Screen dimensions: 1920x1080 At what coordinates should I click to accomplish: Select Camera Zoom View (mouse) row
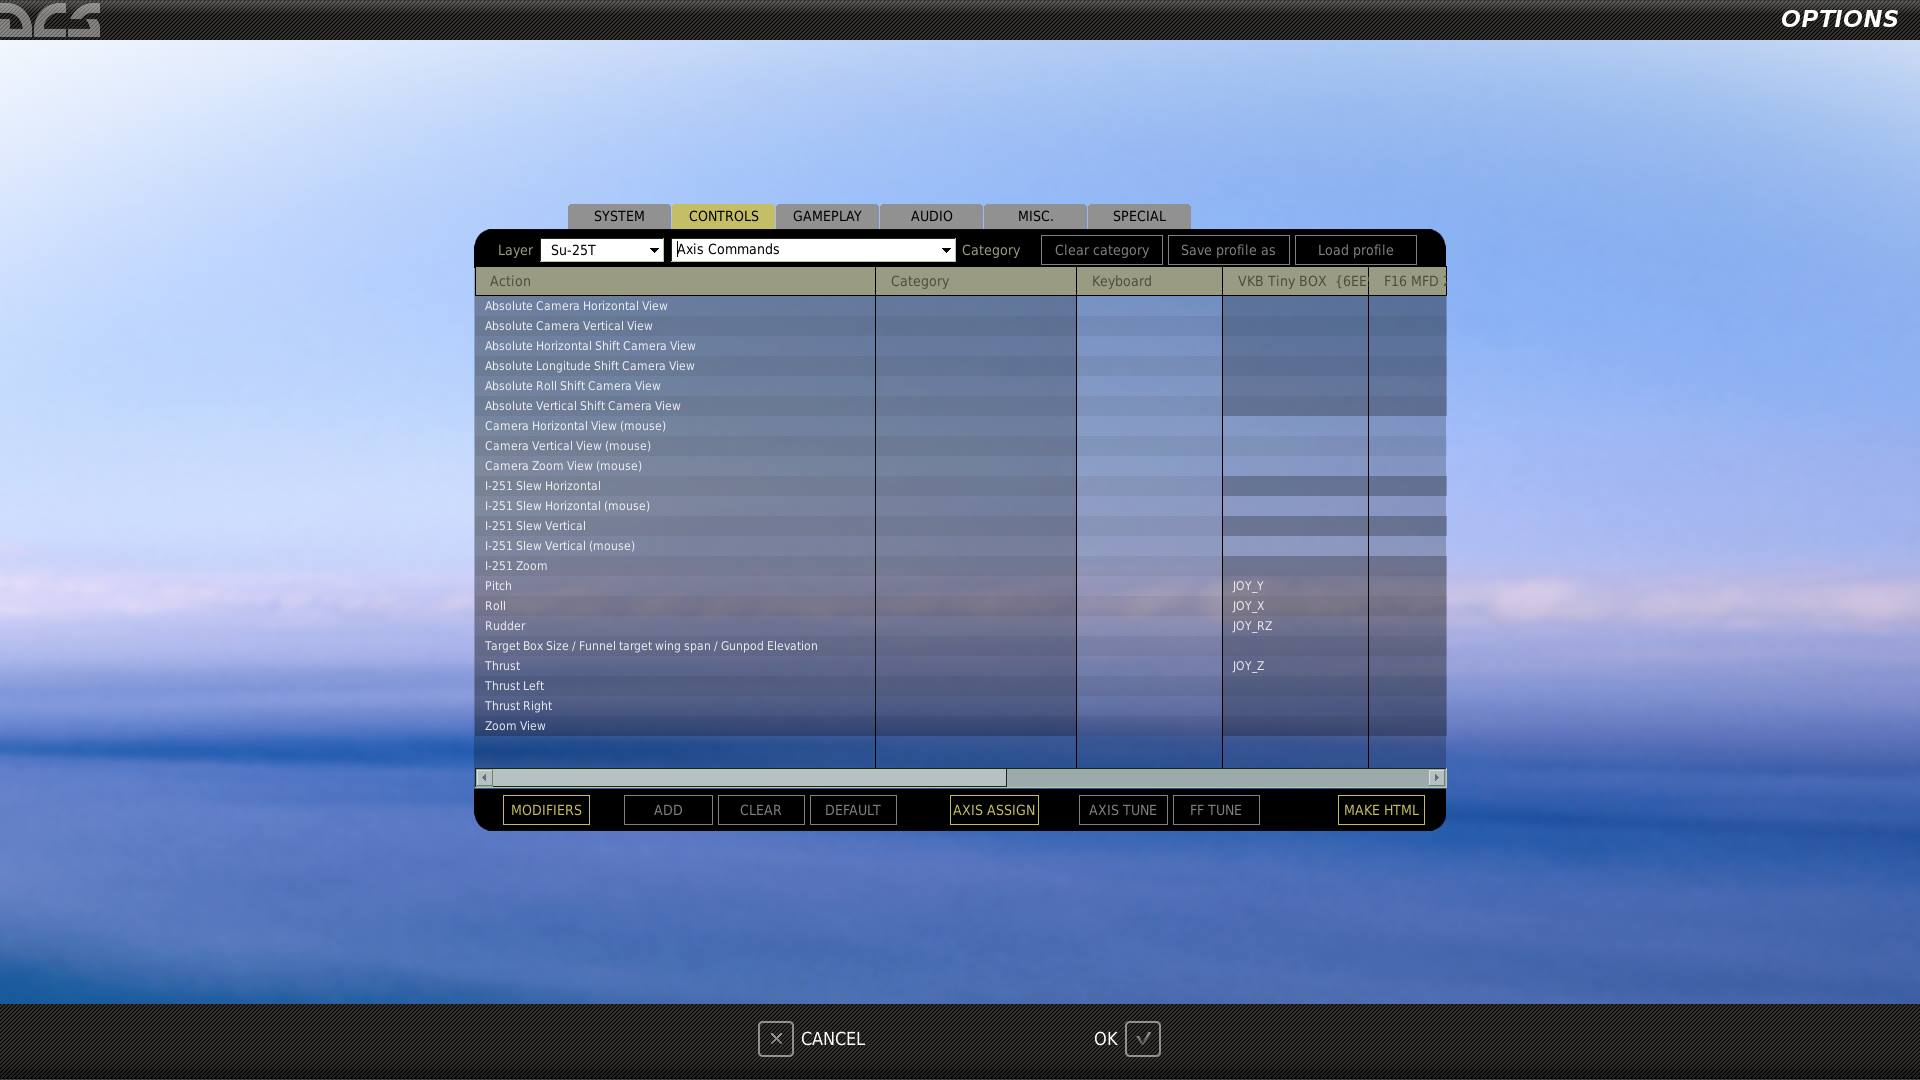tap(960, 466)
